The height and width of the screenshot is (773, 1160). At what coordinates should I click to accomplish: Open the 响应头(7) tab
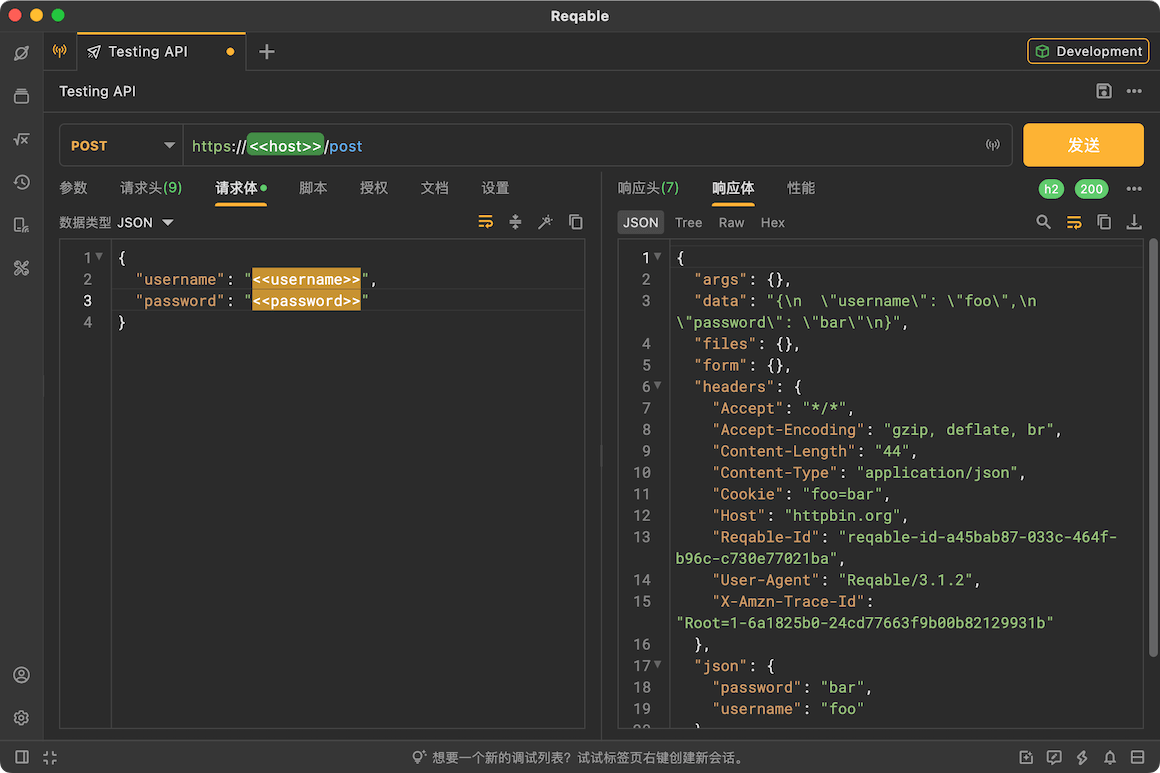click(648, 188)
